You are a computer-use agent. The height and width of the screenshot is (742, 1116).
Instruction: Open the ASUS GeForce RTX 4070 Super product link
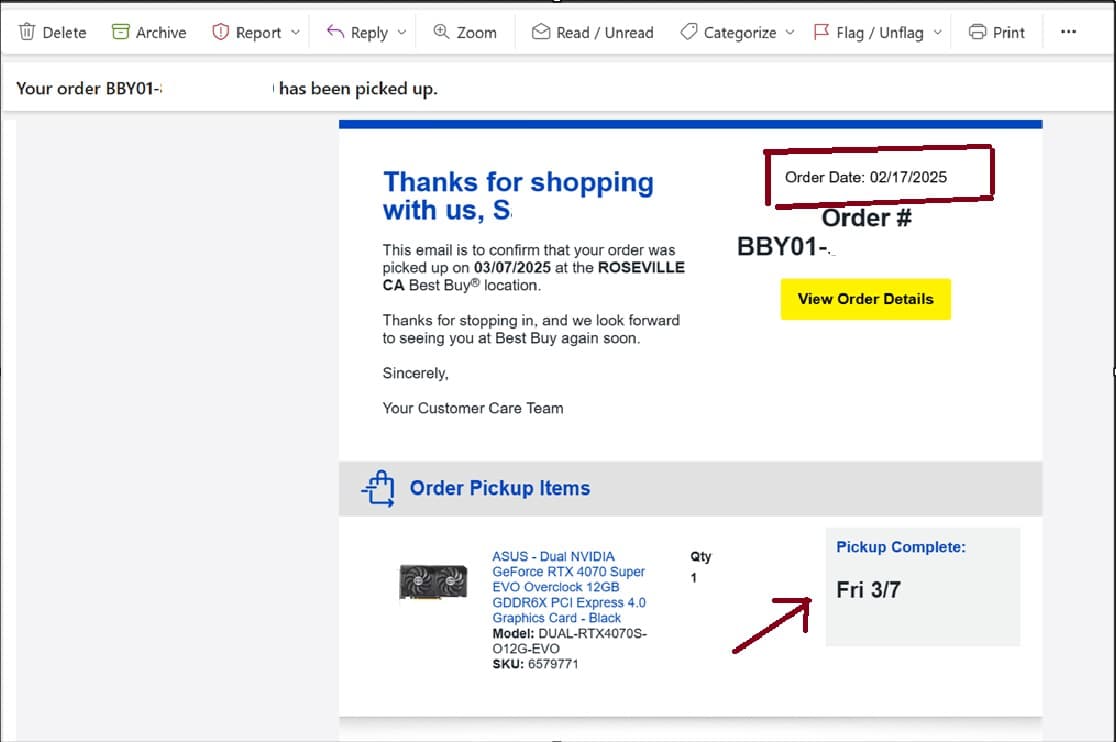click(568, 587)
